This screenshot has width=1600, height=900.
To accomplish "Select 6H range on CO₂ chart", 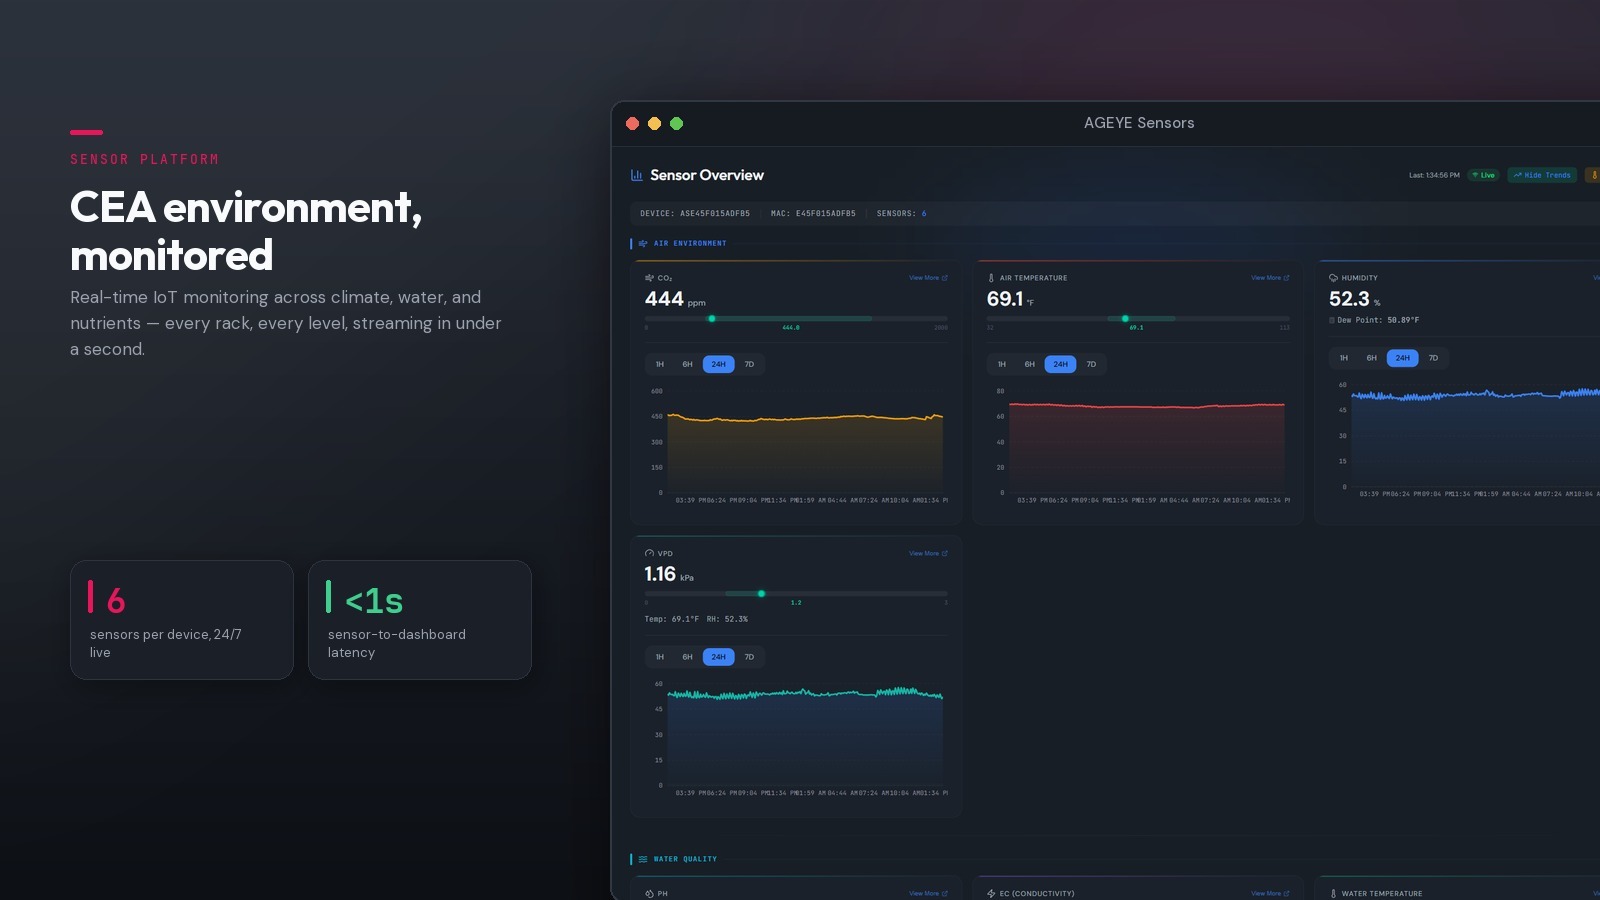I will pyautogui.click(x=688, y=364).
